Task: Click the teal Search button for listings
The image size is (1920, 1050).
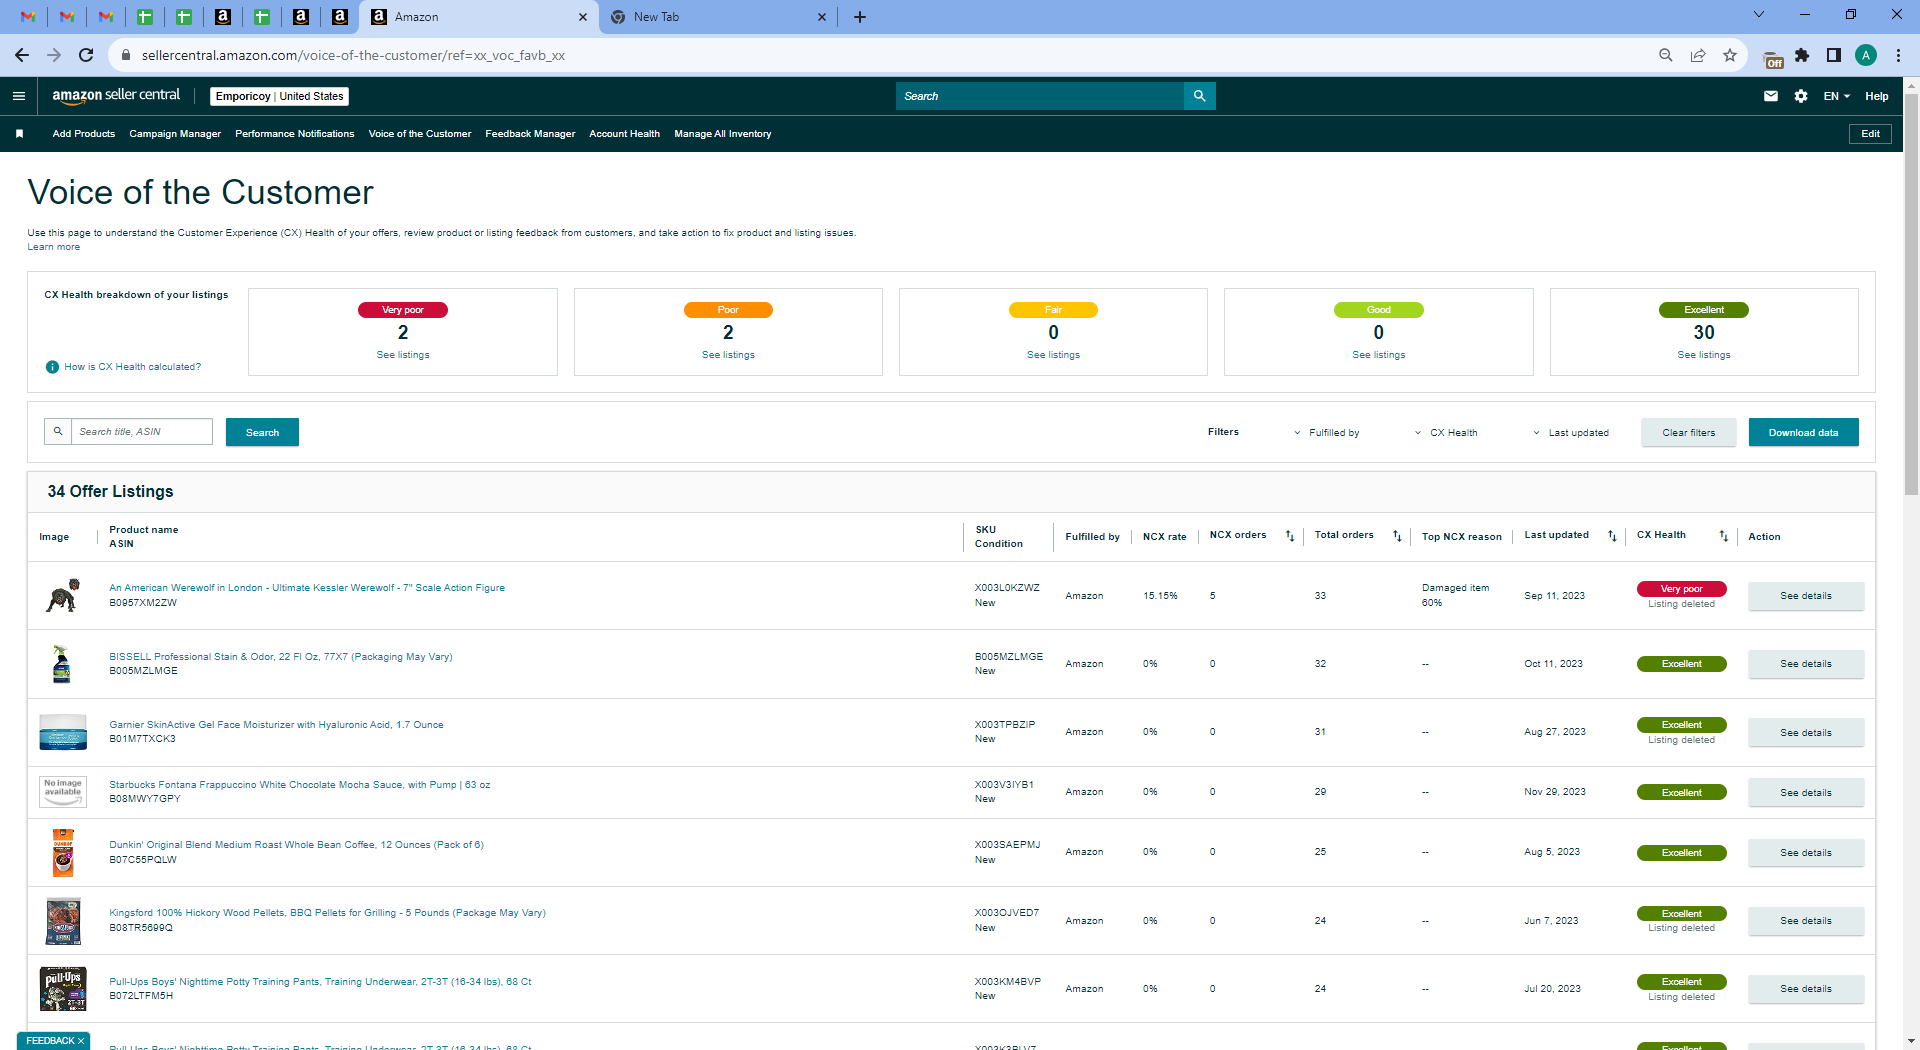Action: coord(262,432)
